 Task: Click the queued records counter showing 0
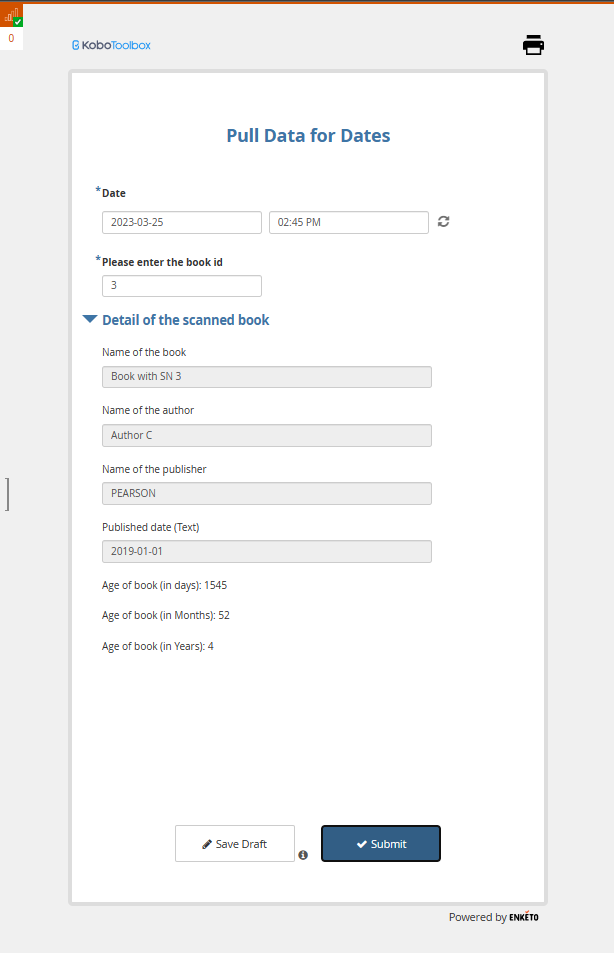tap(12, 38)
